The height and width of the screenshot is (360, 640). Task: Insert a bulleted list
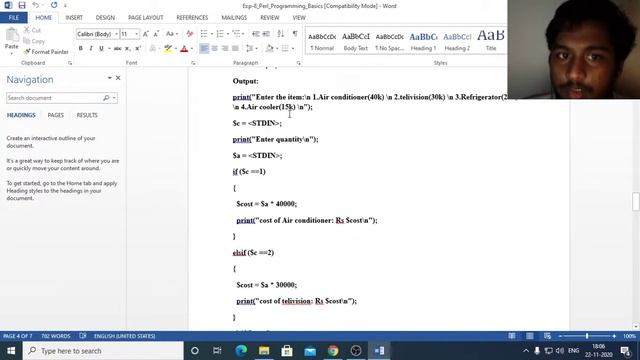point(204,34)
